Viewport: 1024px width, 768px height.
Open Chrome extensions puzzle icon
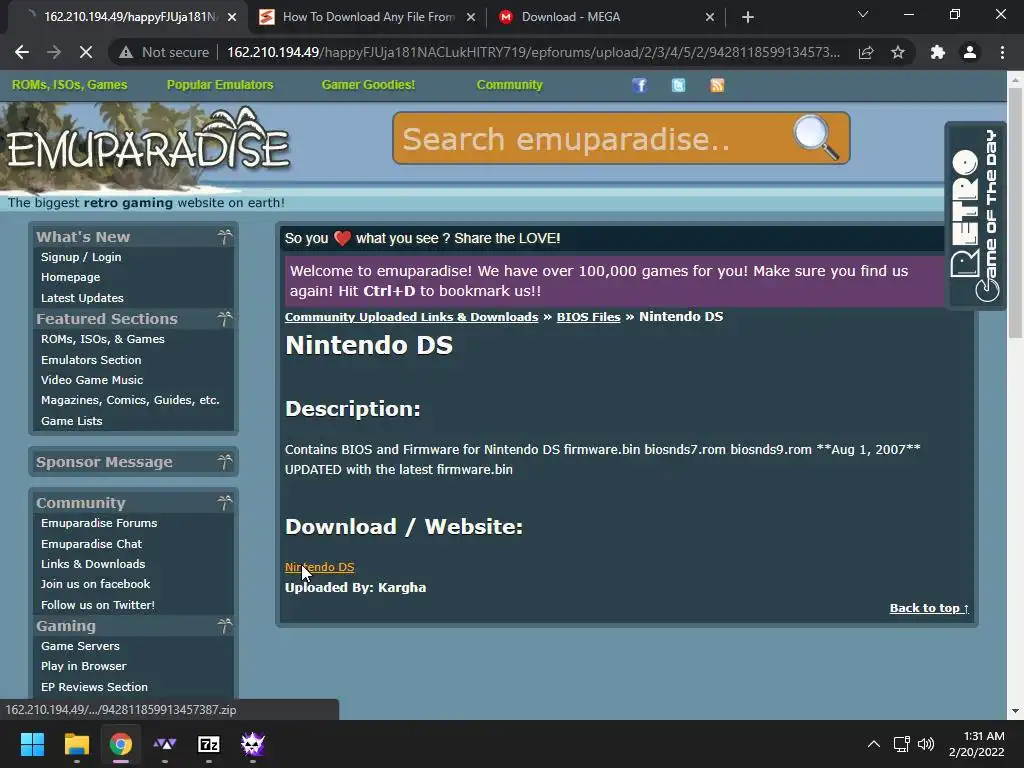[938, 52]
